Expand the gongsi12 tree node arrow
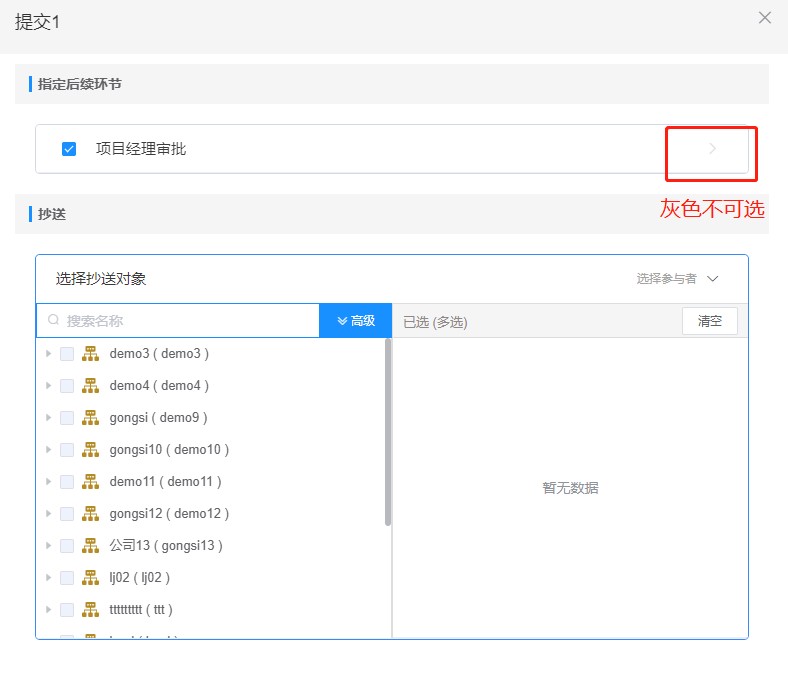788x692 pixels. (48, 513)
